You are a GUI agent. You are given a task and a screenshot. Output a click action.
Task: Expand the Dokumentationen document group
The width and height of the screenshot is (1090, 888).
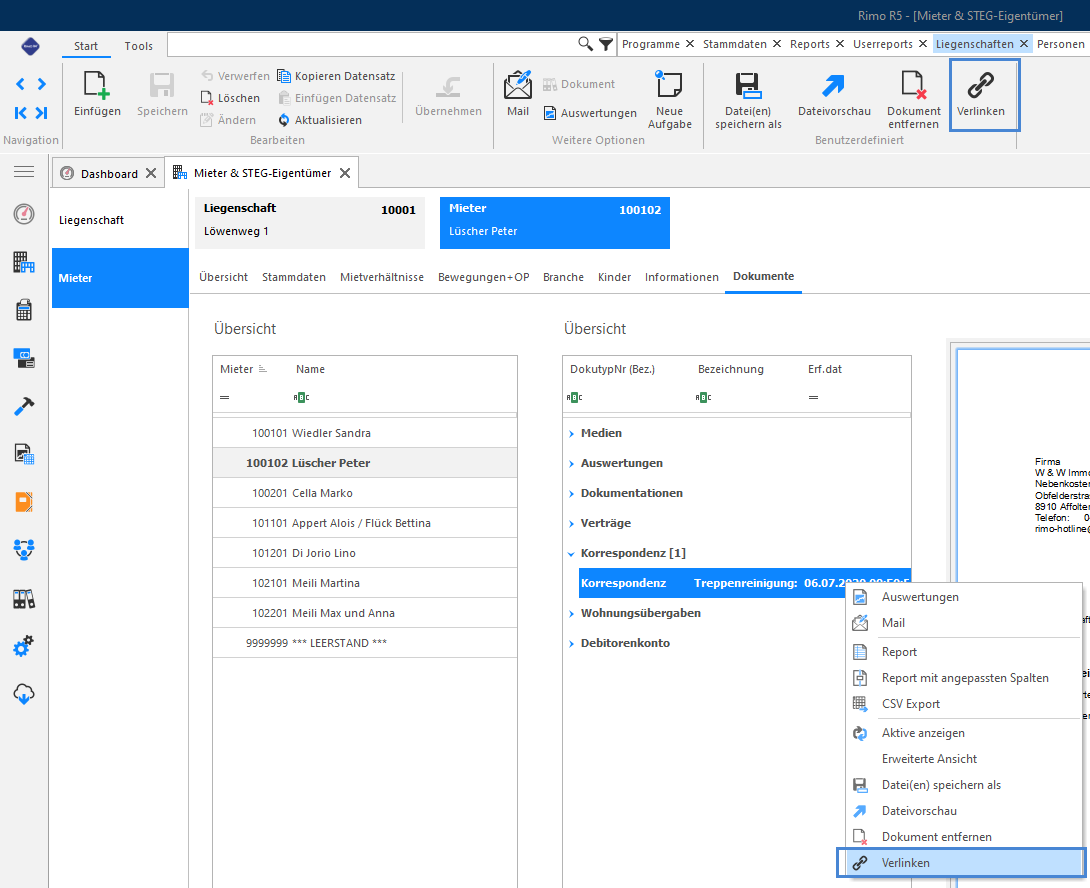571,494
